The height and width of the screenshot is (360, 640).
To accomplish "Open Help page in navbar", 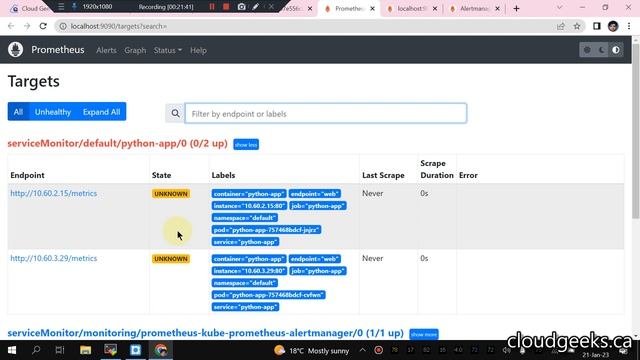I will [x=198, y=50].
